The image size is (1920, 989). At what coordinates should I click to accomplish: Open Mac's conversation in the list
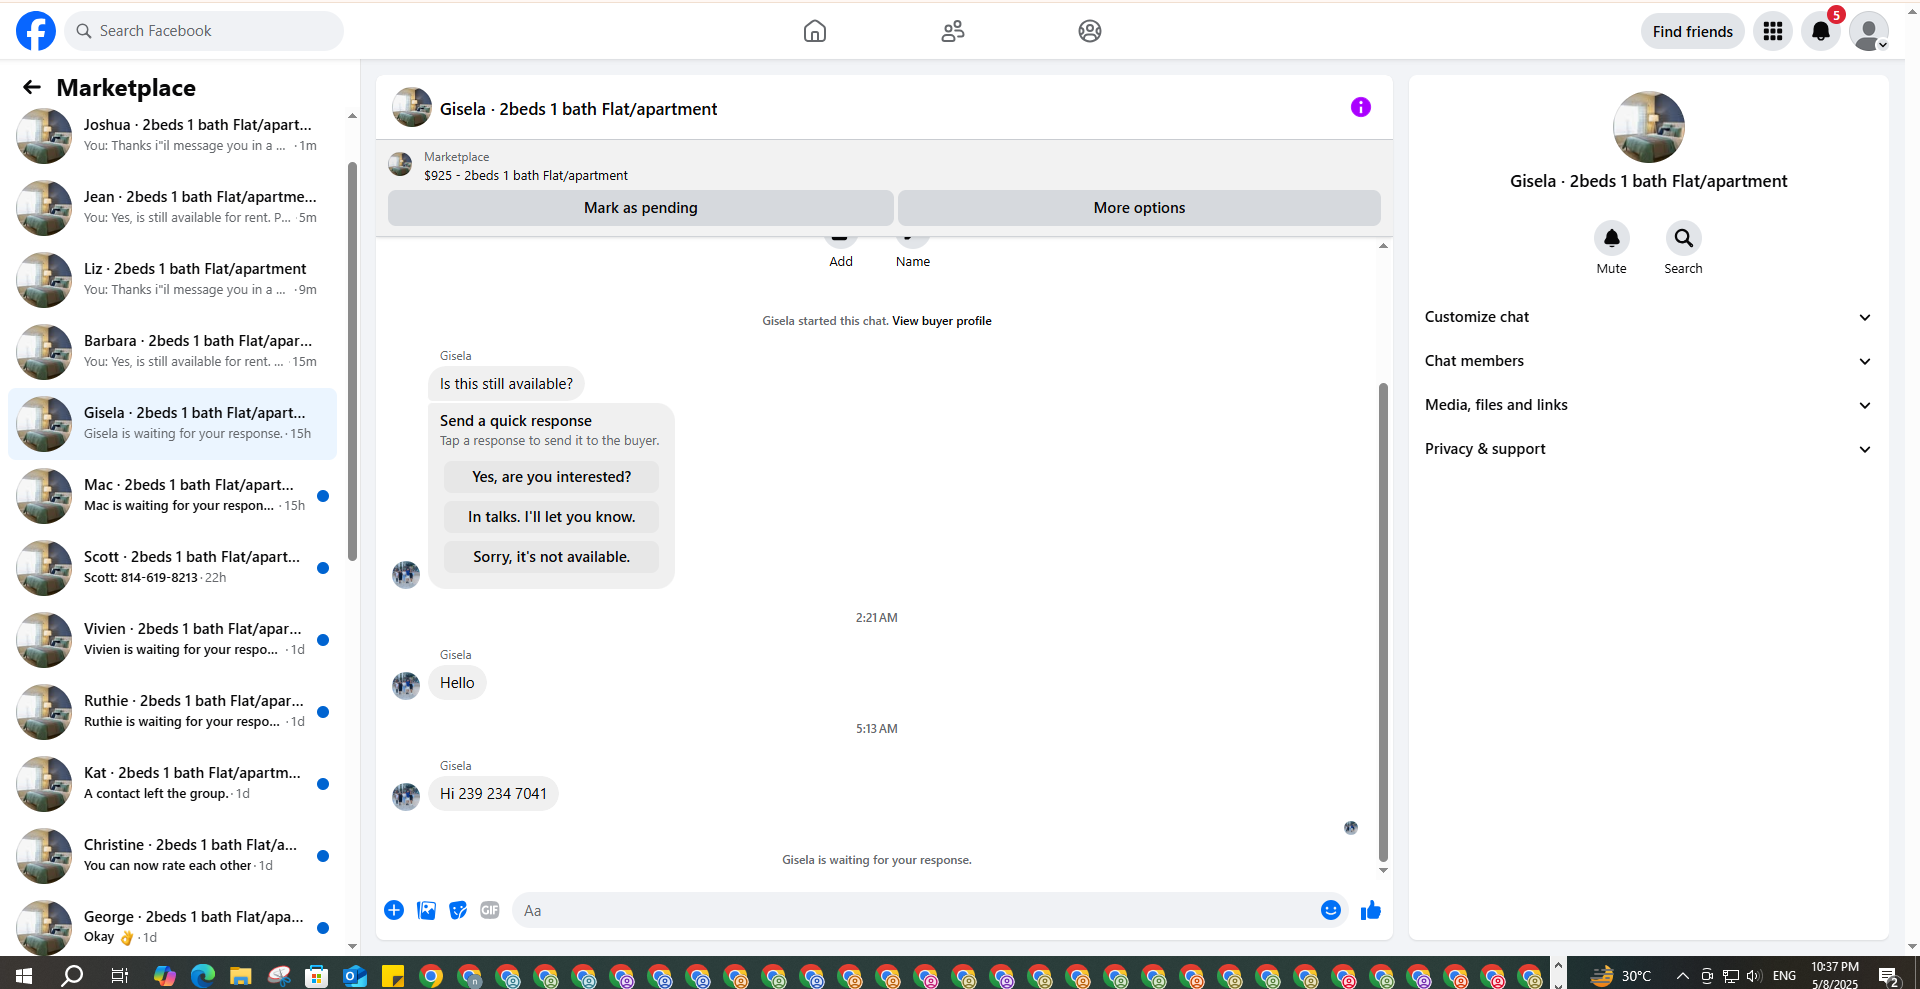coord(172,496)
